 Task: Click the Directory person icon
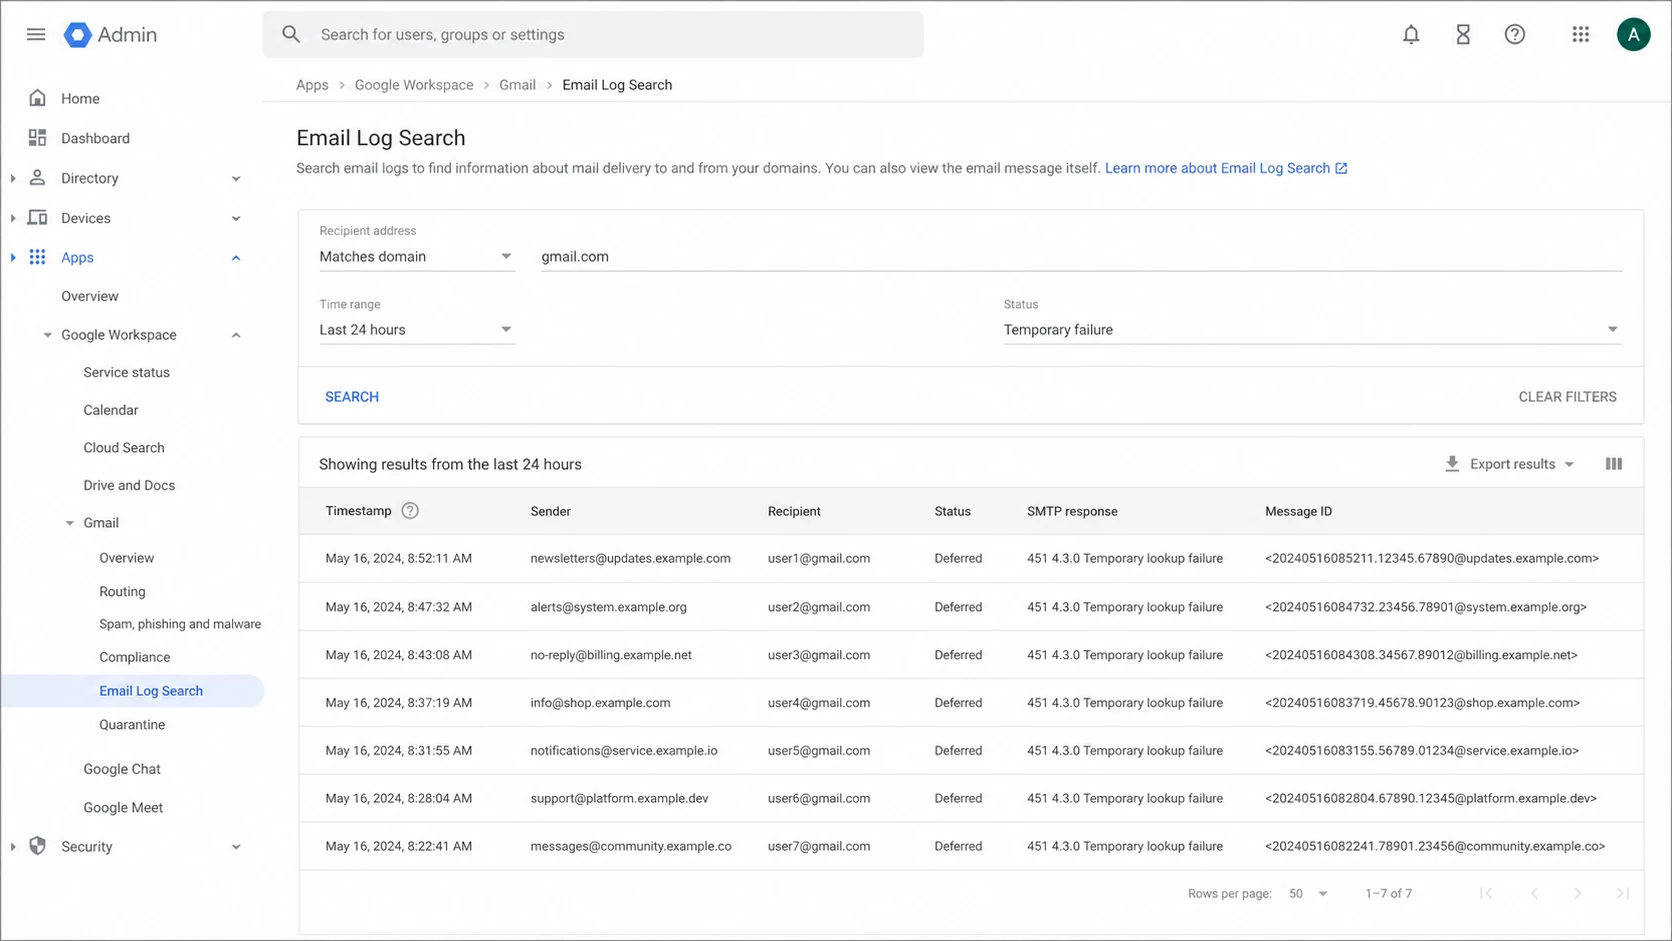[x=37, y=177]
